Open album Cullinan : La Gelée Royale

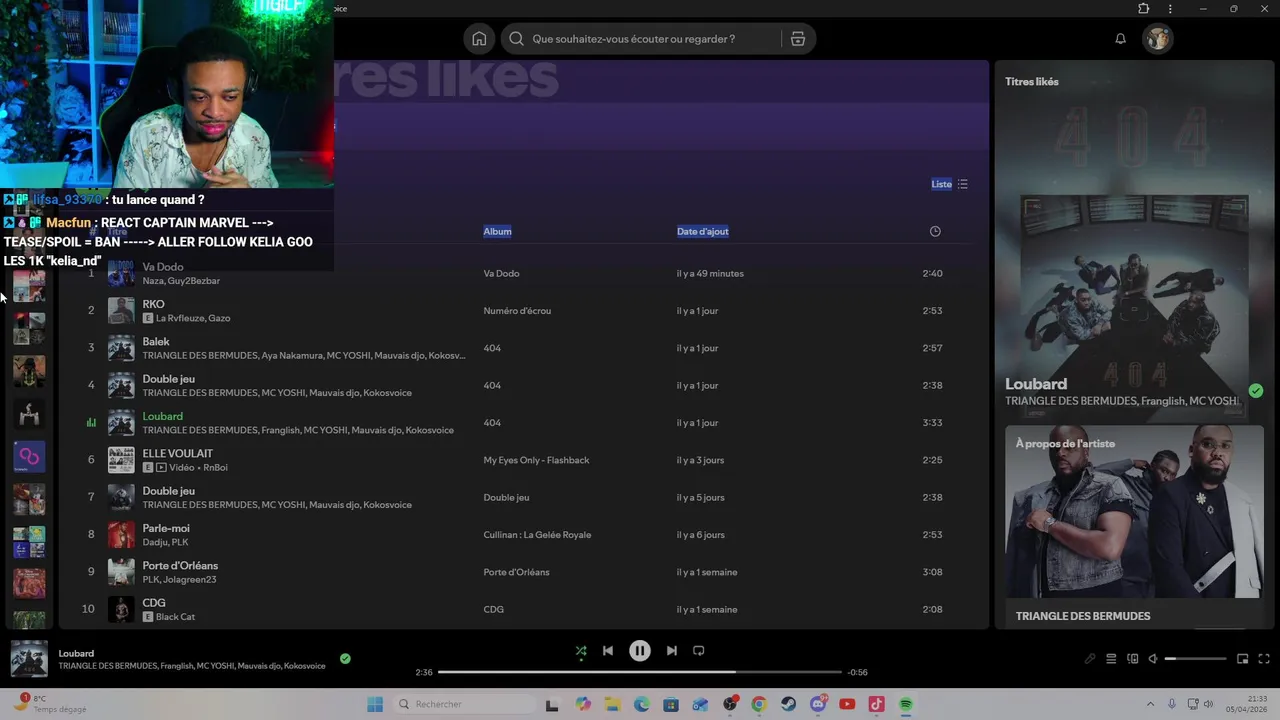click(537, 535)
